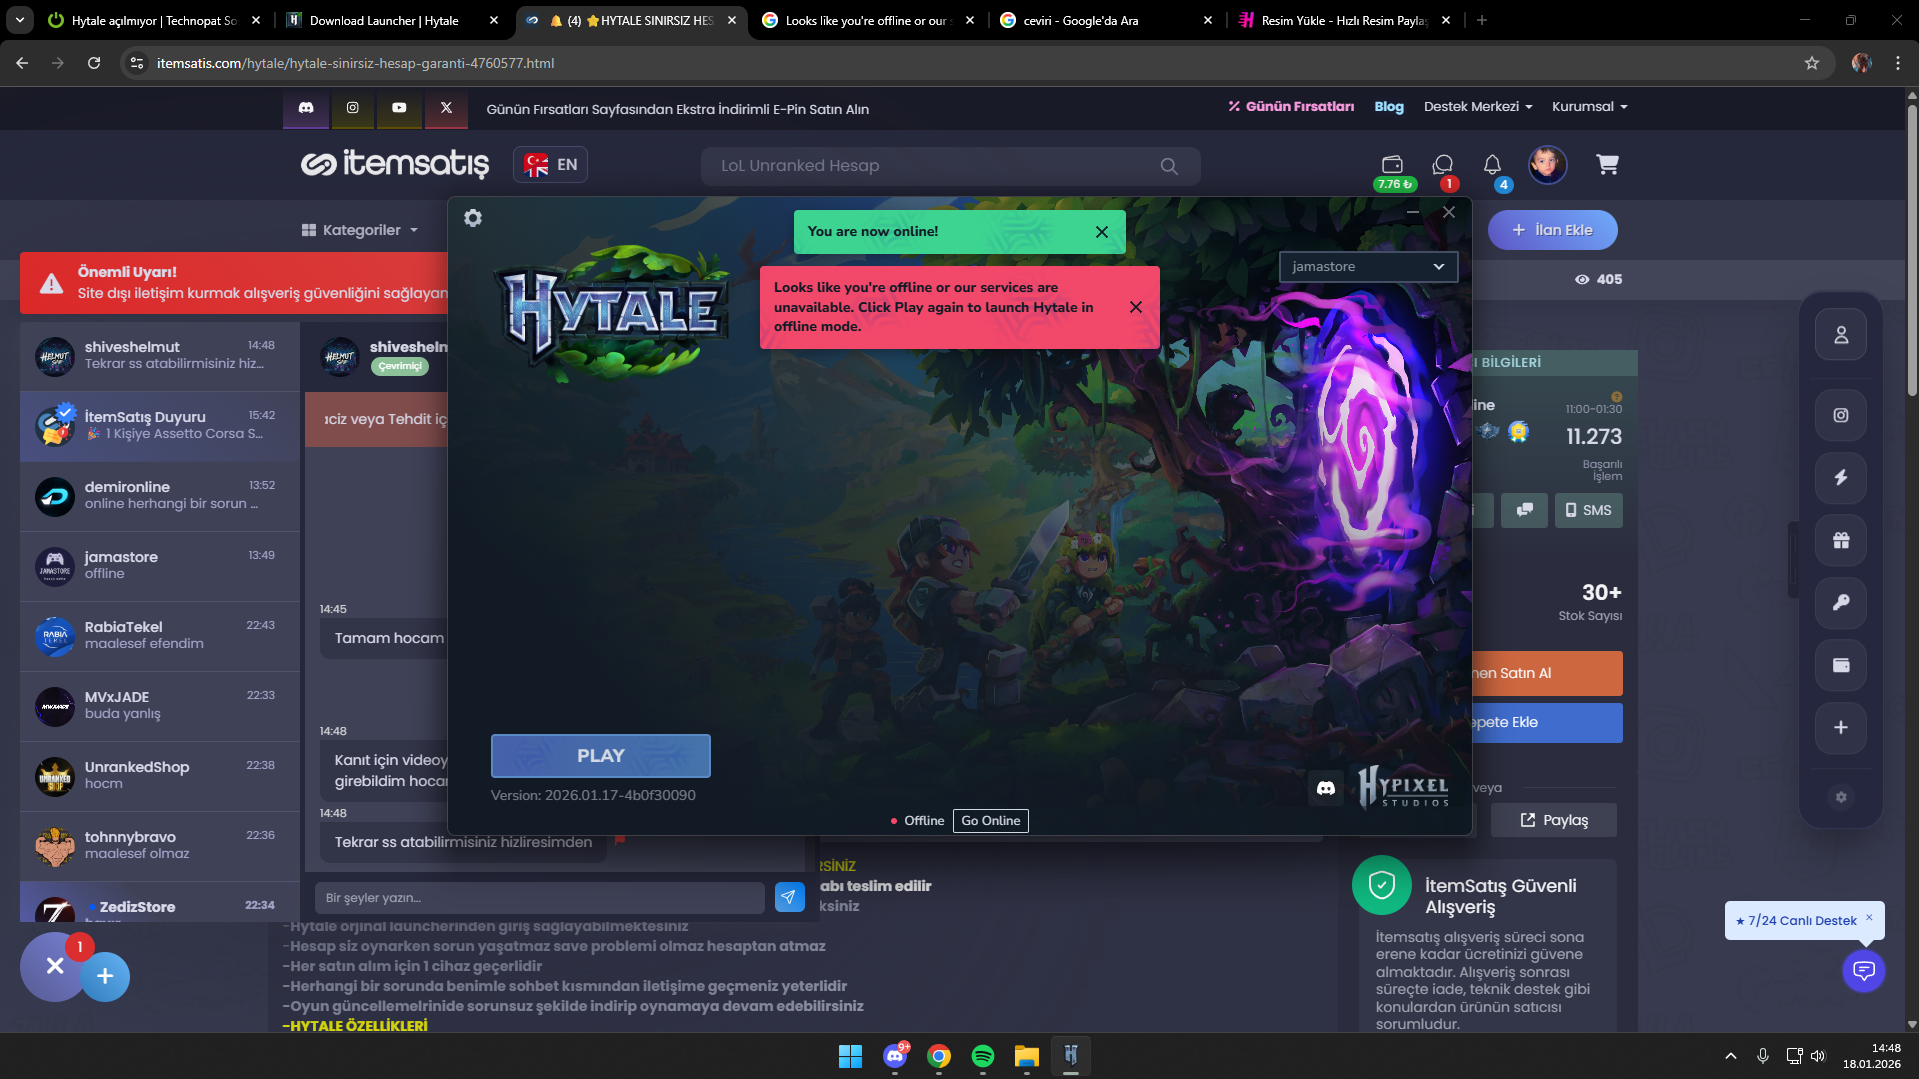Open Windows Start menu
This screenshot has height=1079, width=1919.
tap(851, 1056)
